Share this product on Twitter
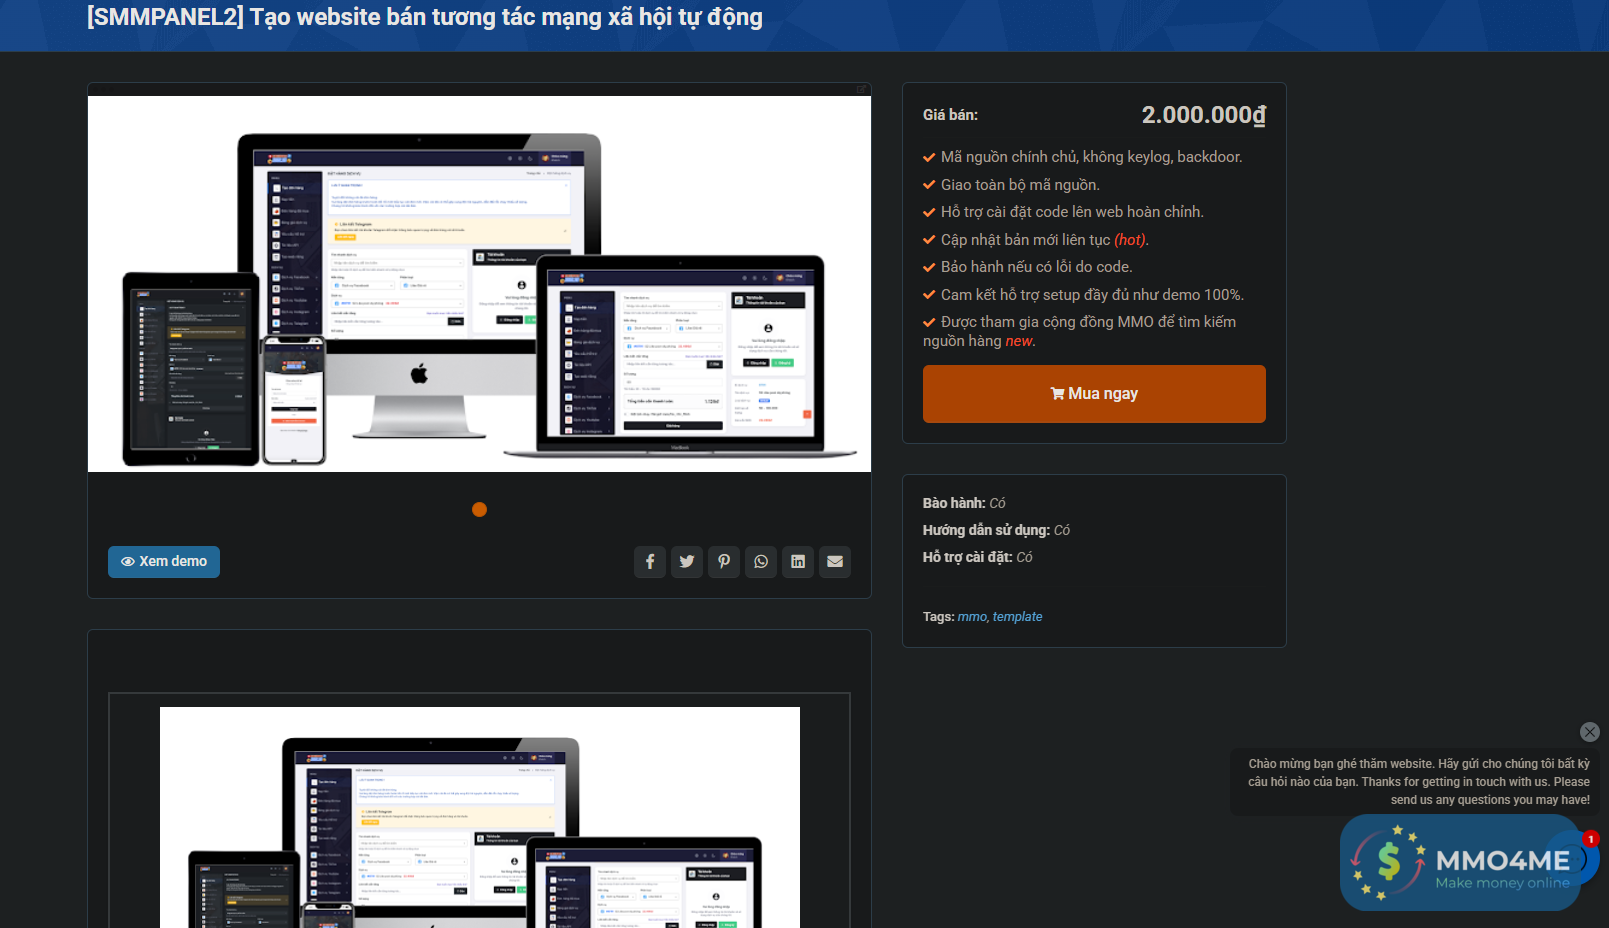Screen dimensions: 1609x928 [x=687, y=562]
